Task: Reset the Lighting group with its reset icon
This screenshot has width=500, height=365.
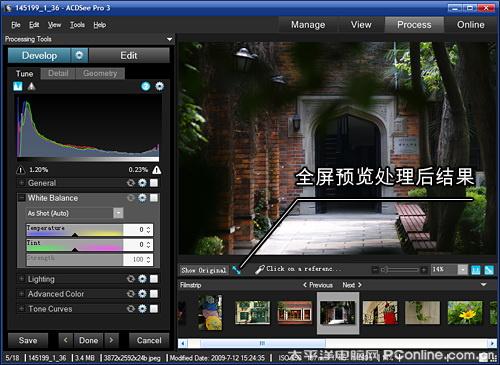Action: click(x=131, y=279)
